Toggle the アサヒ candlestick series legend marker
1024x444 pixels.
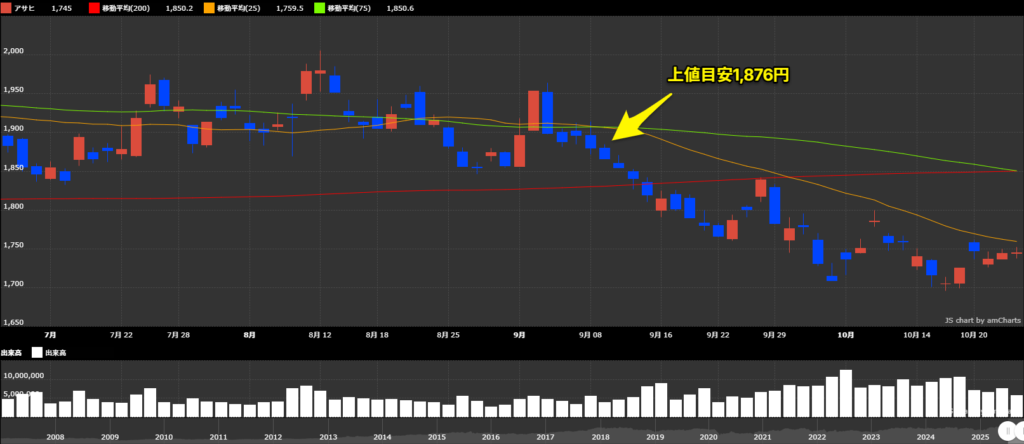pos(7,8)
